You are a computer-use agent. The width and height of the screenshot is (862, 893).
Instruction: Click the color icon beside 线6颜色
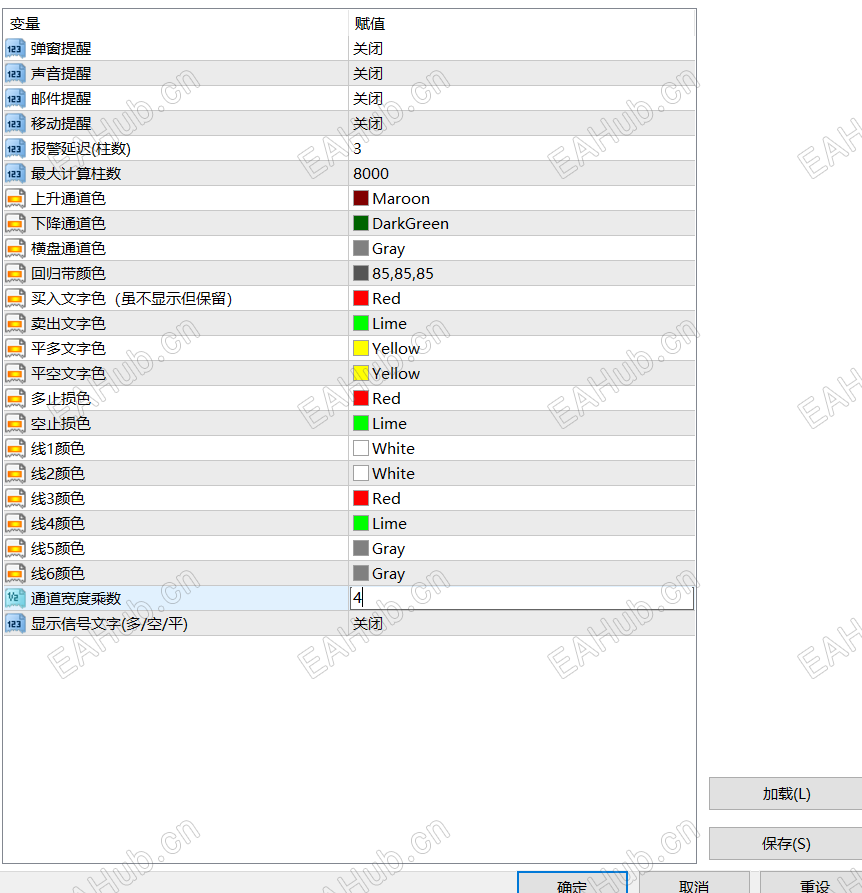[15, 574]
